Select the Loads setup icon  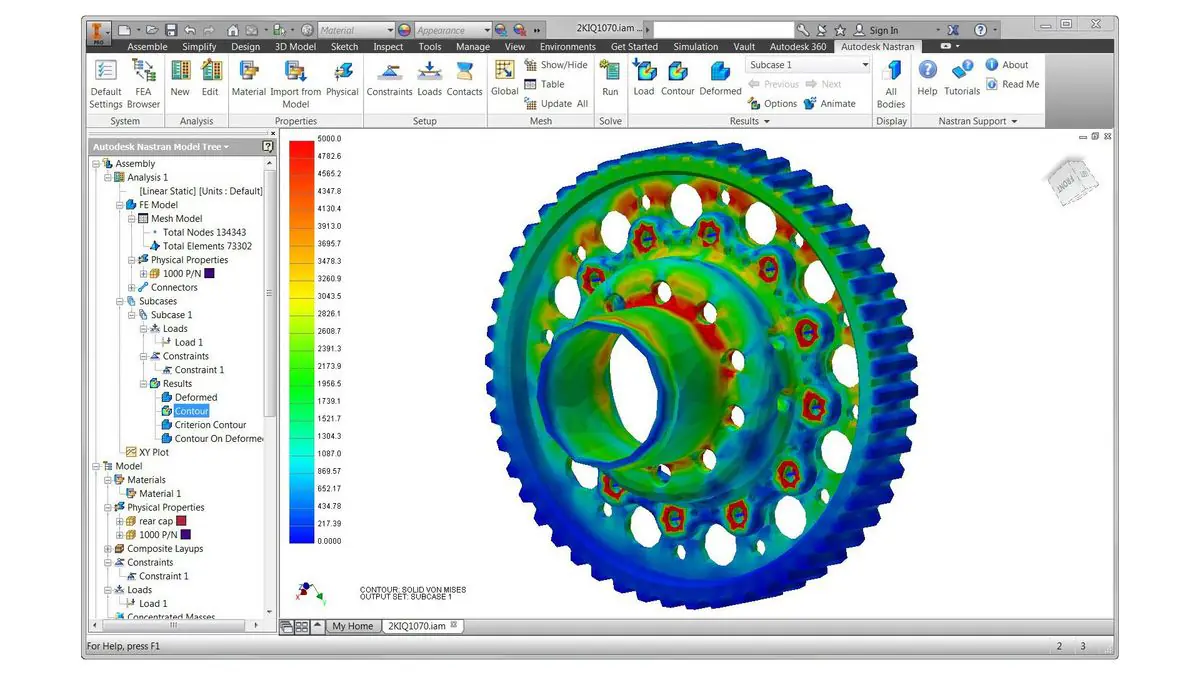pyautogui.click(x=429, y=78)
